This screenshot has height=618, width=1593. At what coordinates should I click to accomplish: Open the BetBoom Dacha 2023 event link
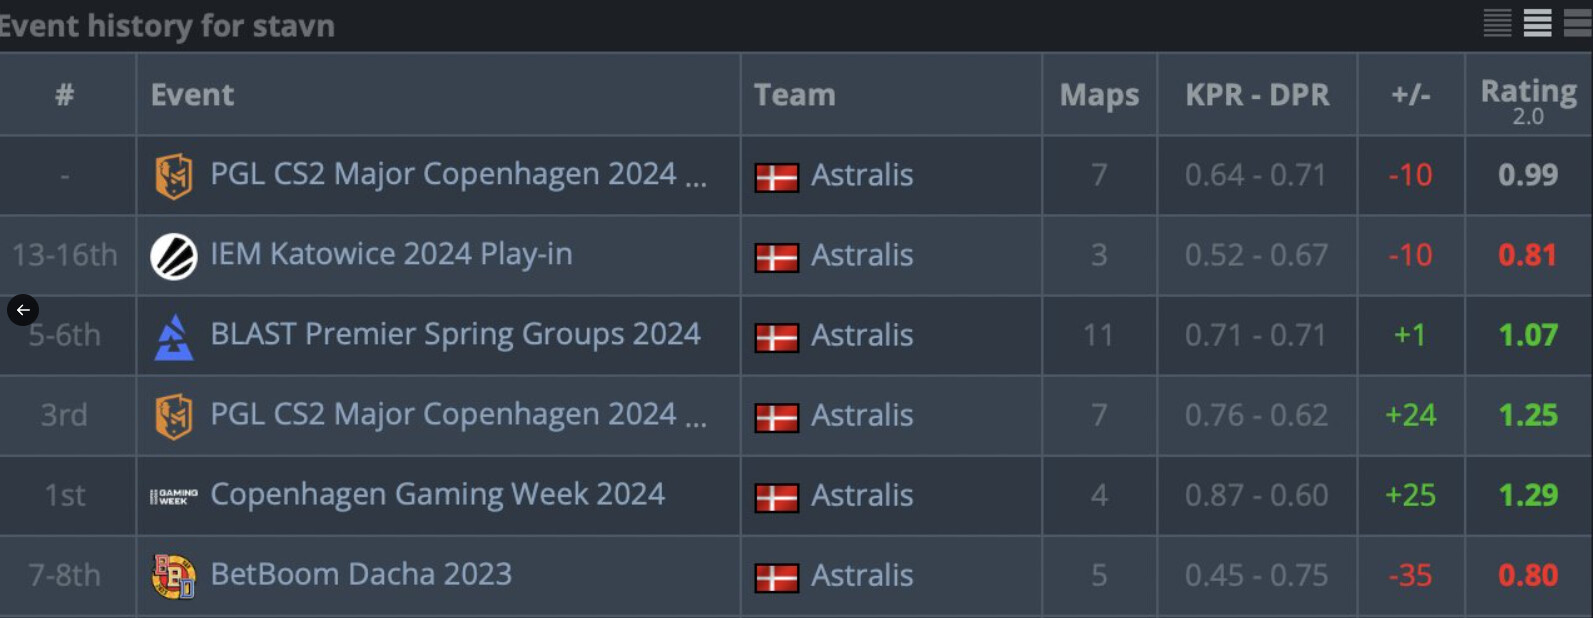pyautogui.click(x=361, y=574)
